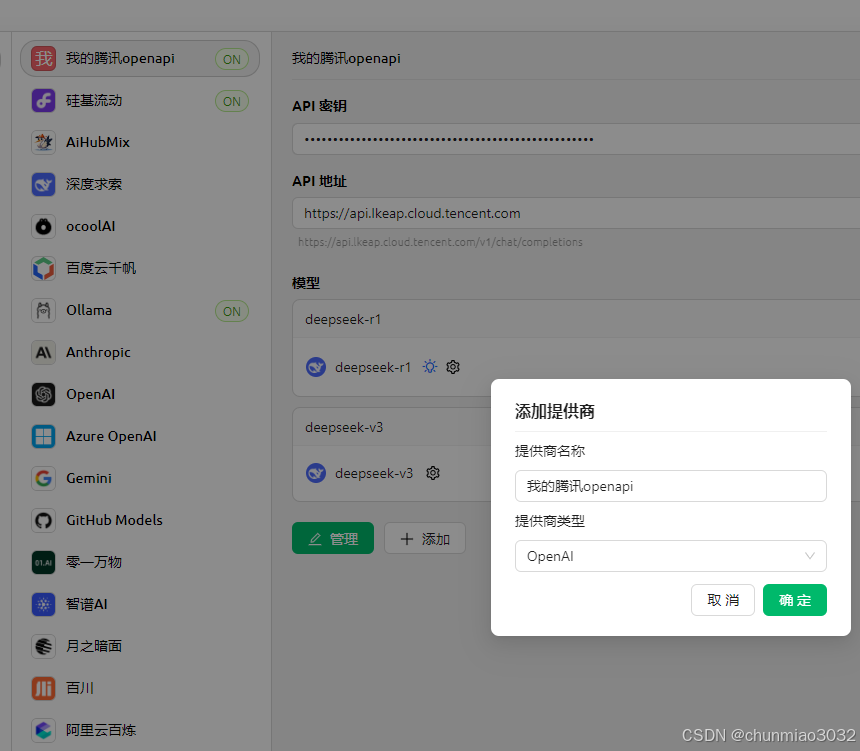Image resolution: width=860 pixels, height=751 pixels.
Task: Click the 提供商名称 name input field
Action: pyautogui.click(x=670, y=486)
